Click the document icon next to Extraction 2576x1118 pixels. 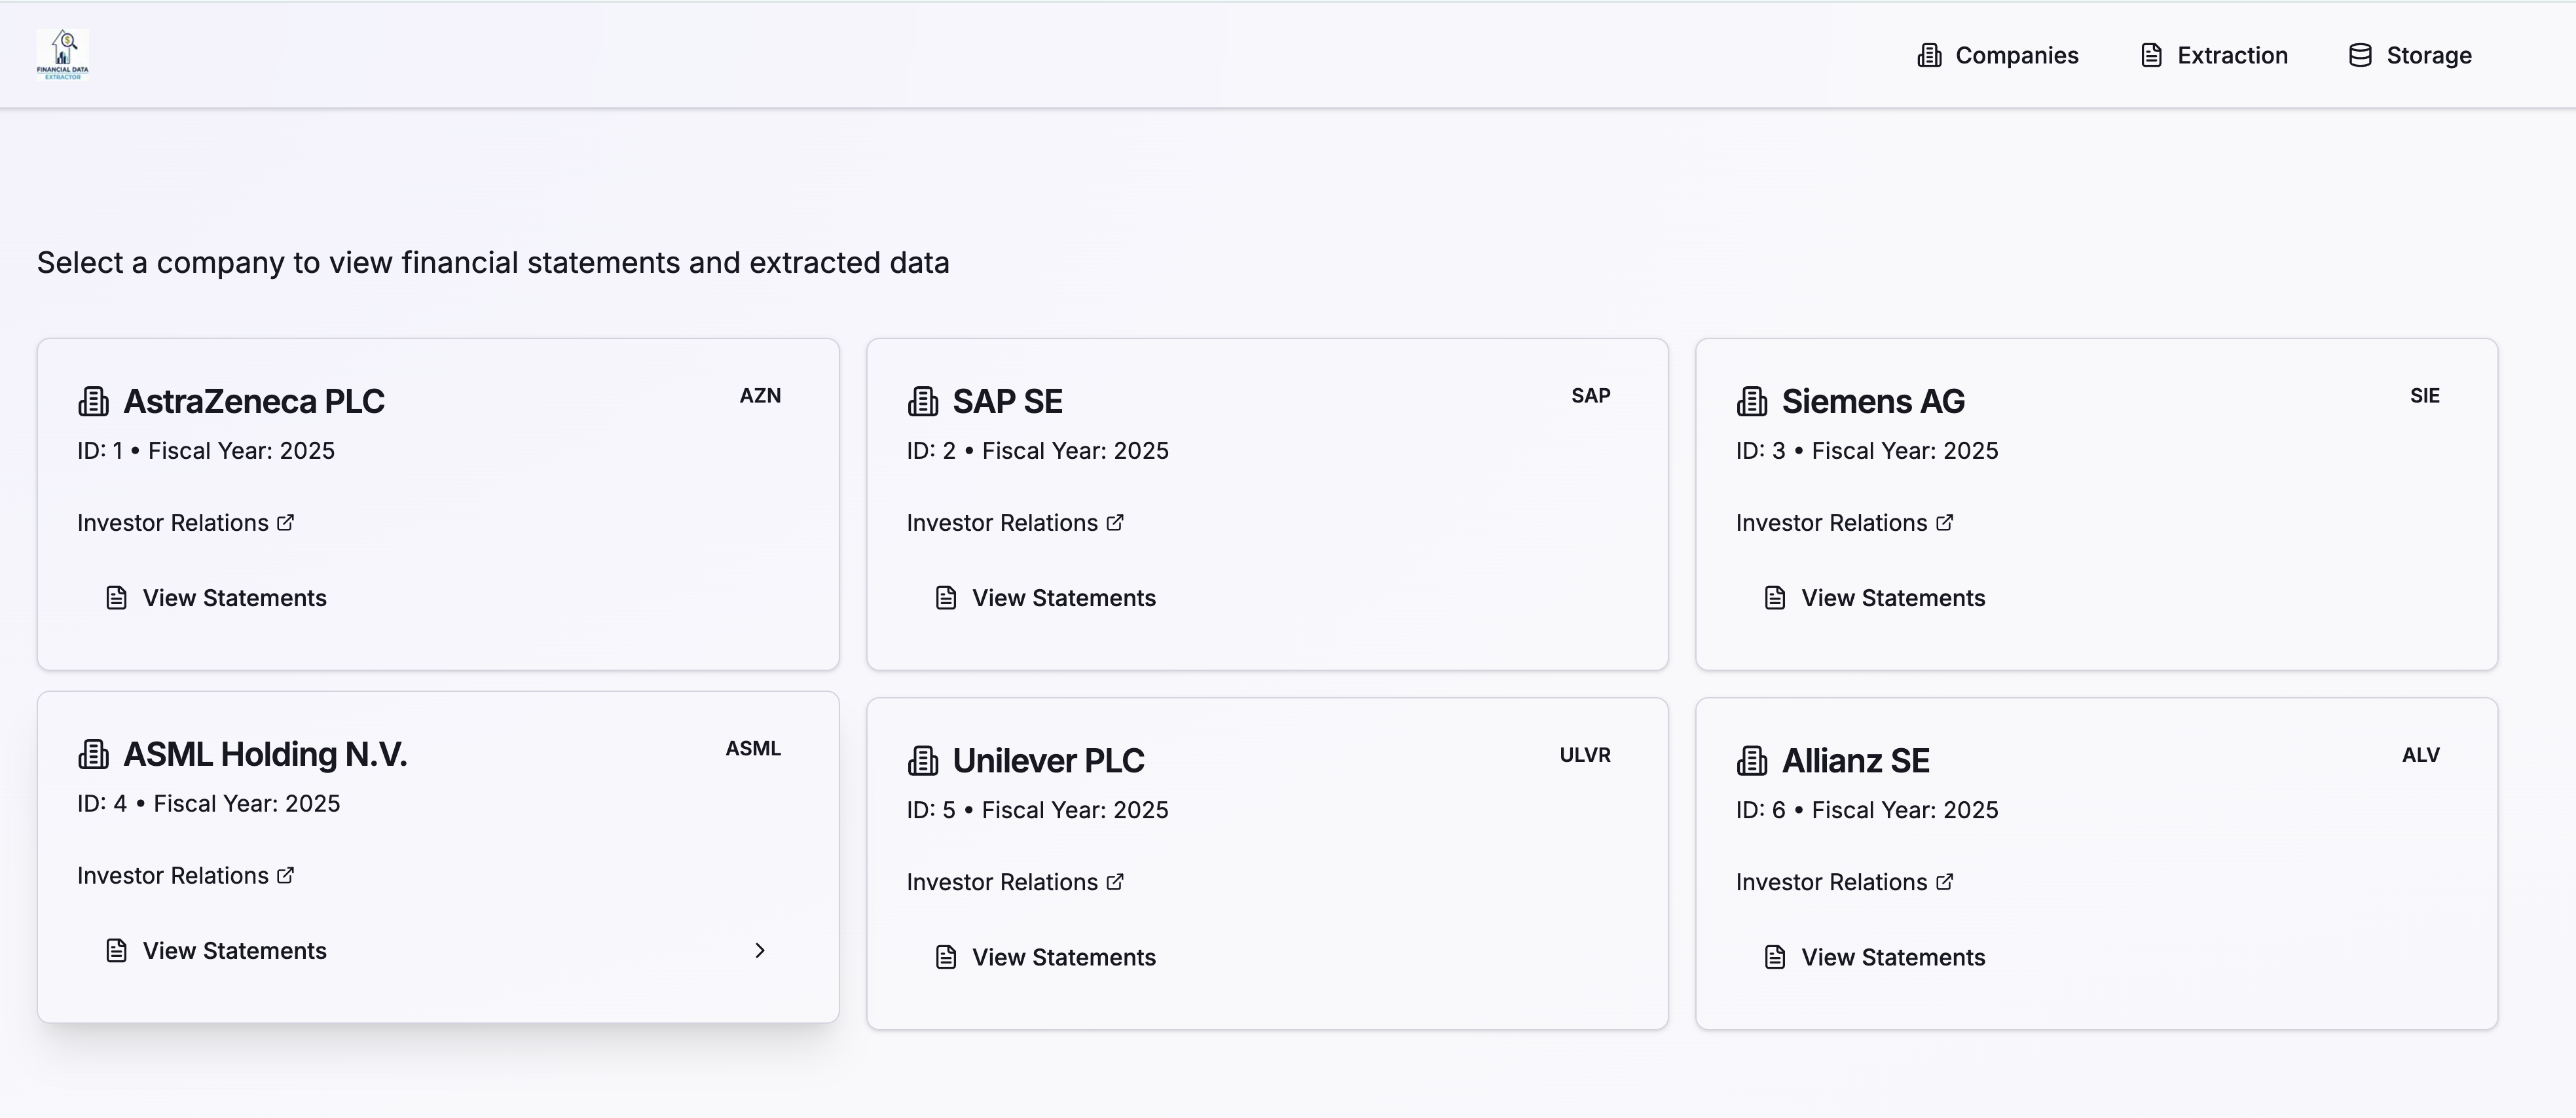(x=2151, y=55)
